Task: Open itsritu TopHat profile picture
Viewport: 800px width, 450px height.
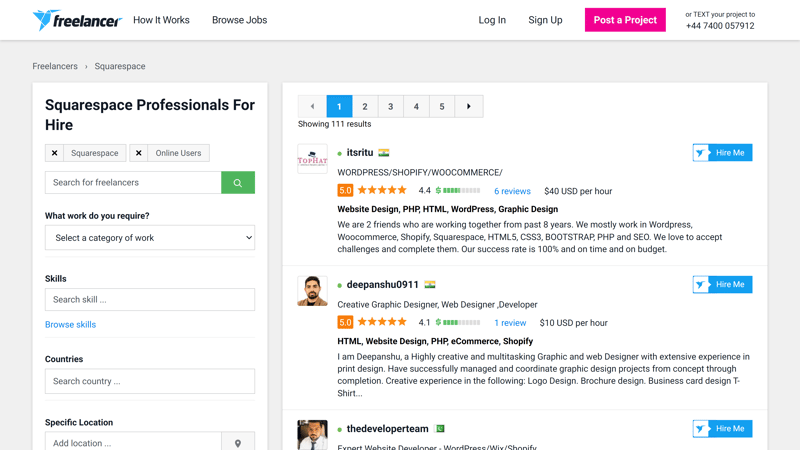Action: [312, 159]
